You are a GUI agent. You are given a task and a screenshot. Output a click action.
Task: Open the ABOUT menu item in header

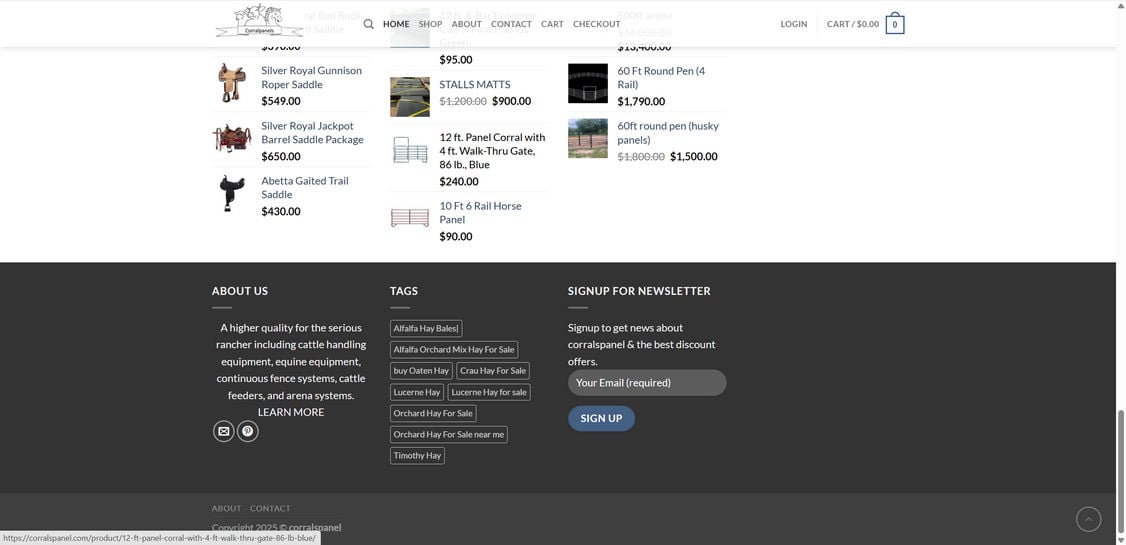467,24
